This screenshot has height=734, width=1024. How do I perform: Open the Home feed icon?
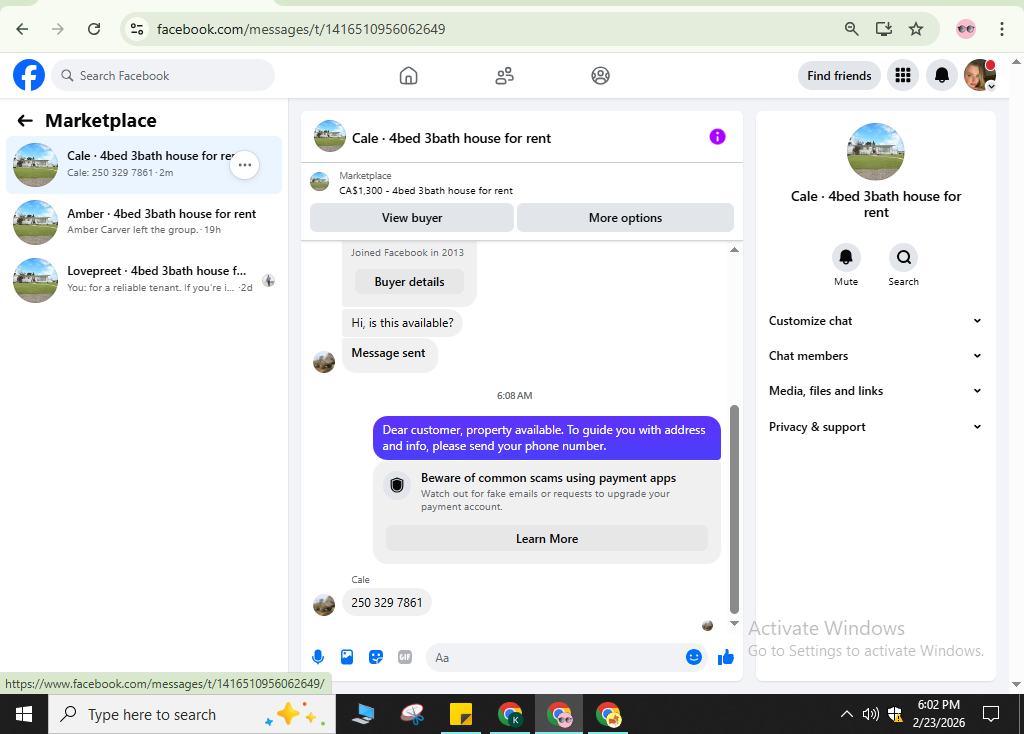coord(408,76)
